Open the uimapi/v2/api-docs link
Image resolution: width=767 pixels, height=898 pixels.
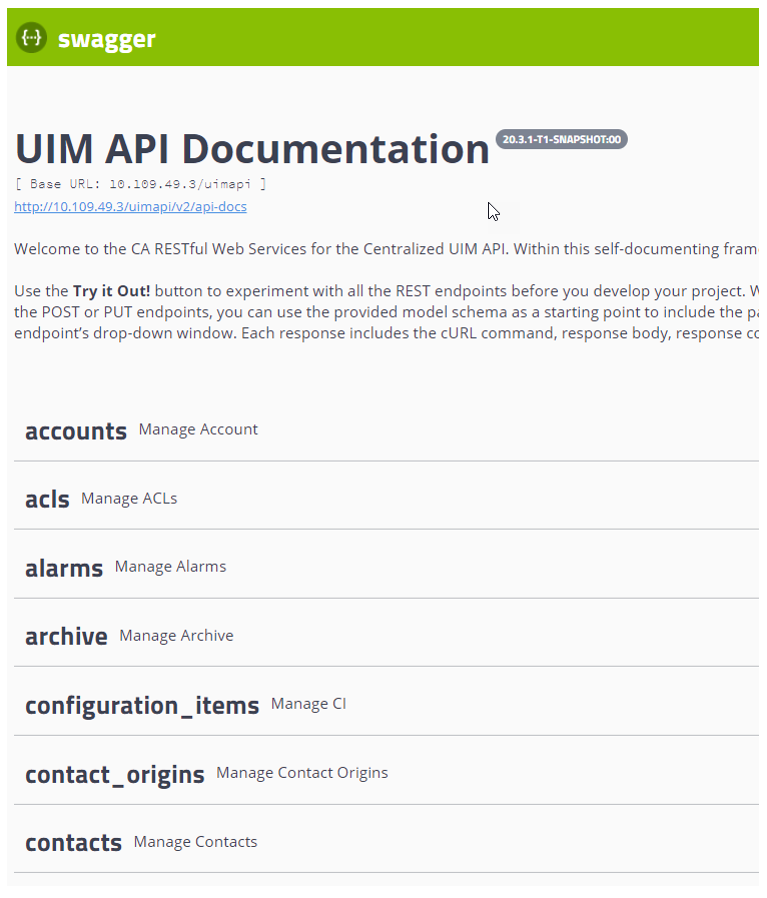pyautogui.click(x=130, y=207)
